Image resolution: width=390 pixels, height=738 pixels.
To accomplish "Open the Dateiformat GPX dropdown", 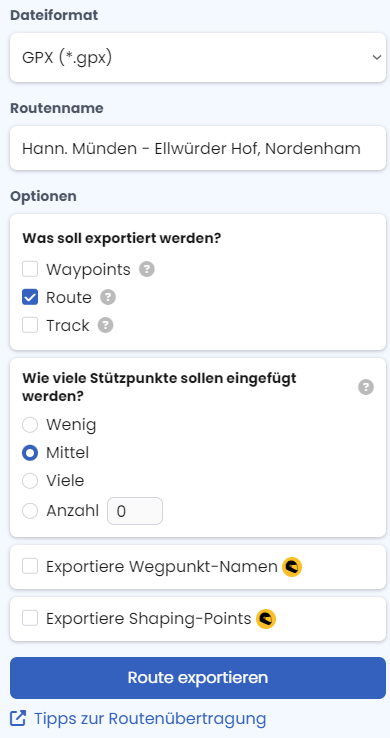I will point(198,57).
